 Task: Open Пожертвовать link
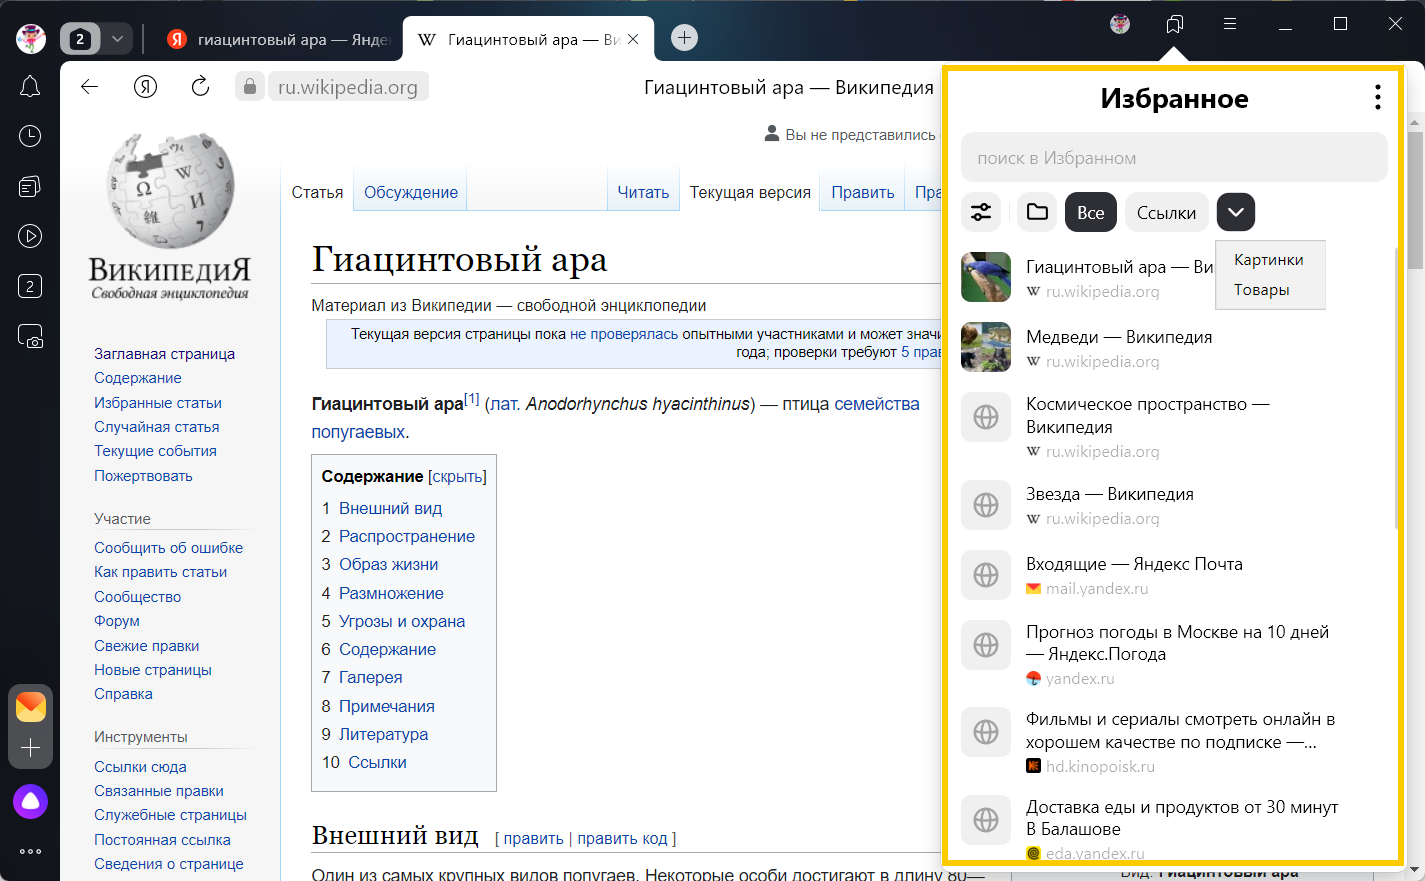tap(143, 476)
